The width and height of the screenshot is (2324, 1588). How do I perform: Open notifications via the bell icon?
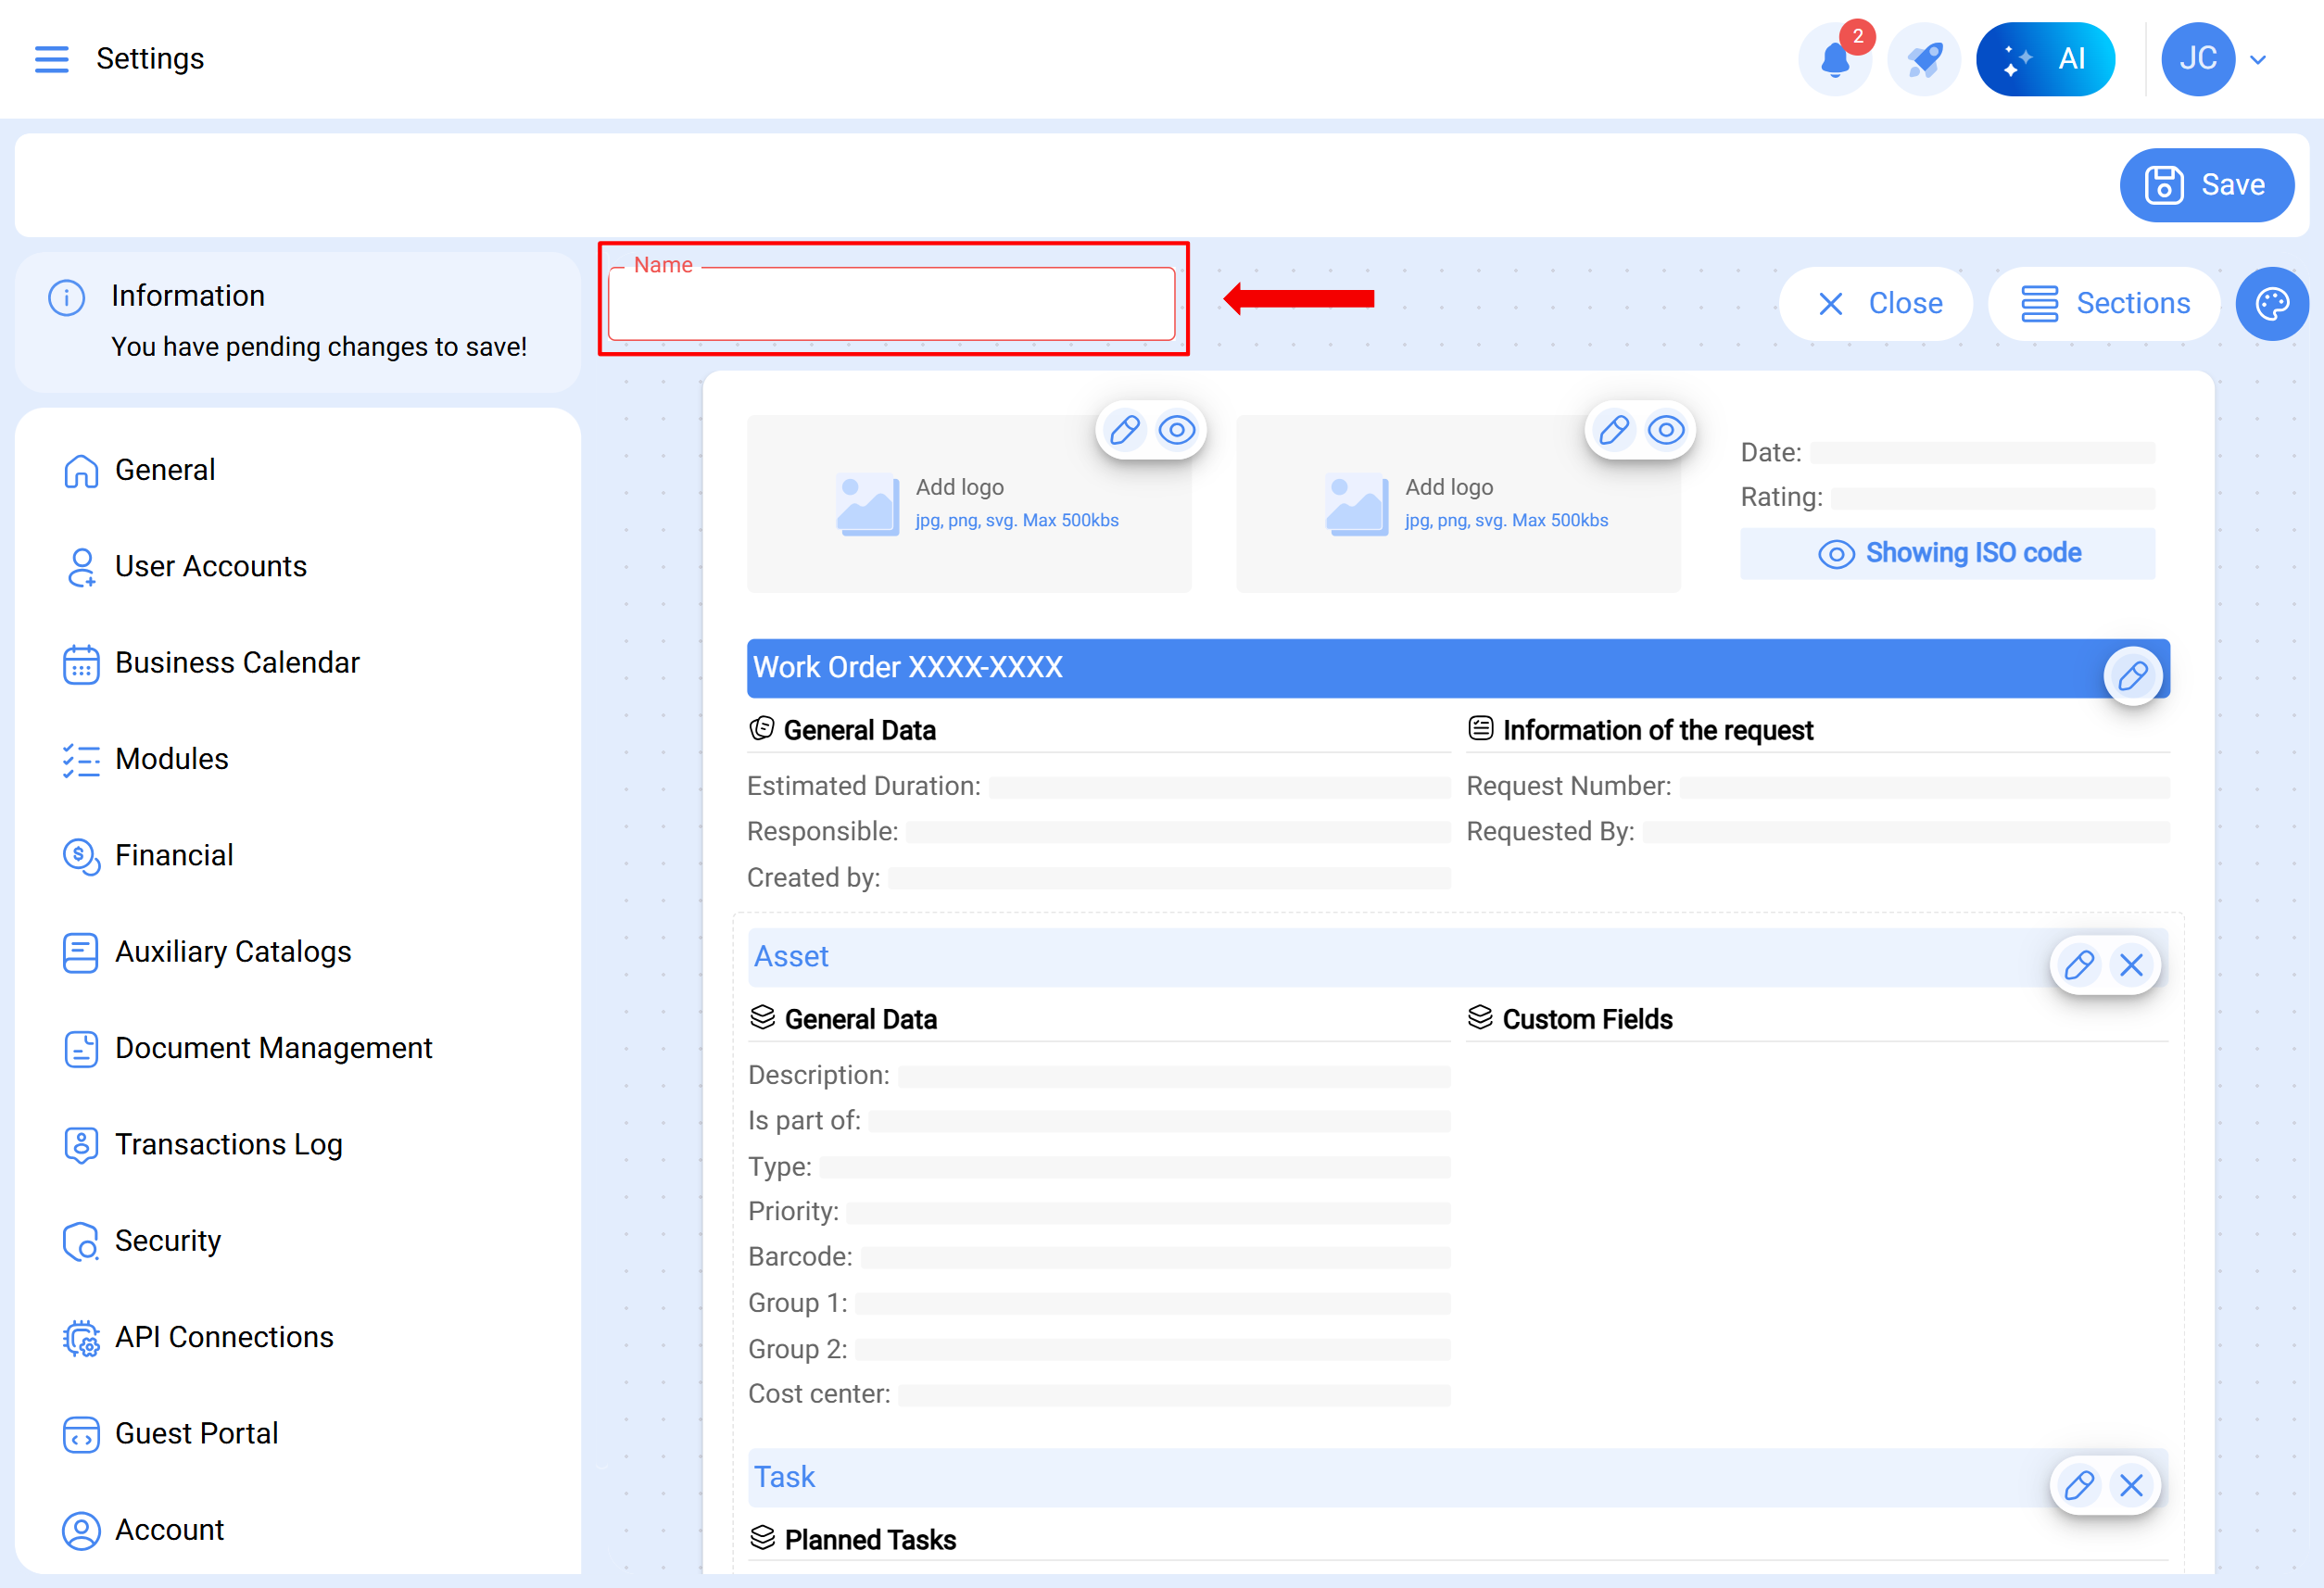coord(1836,60)
